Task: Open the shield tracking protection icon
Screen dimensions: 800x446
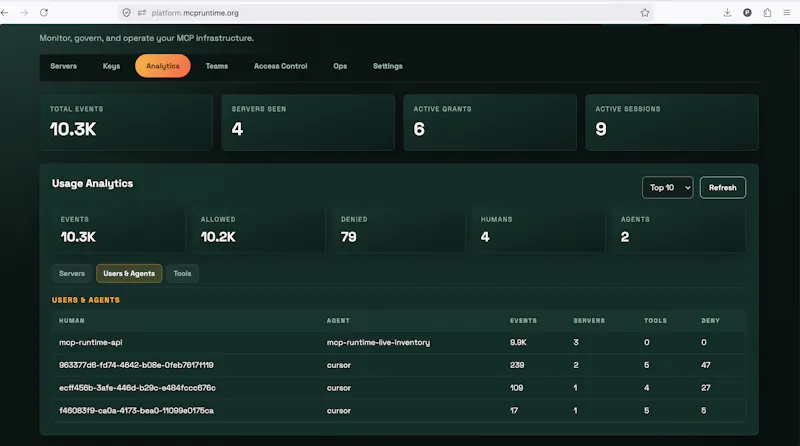Action: 127,13
